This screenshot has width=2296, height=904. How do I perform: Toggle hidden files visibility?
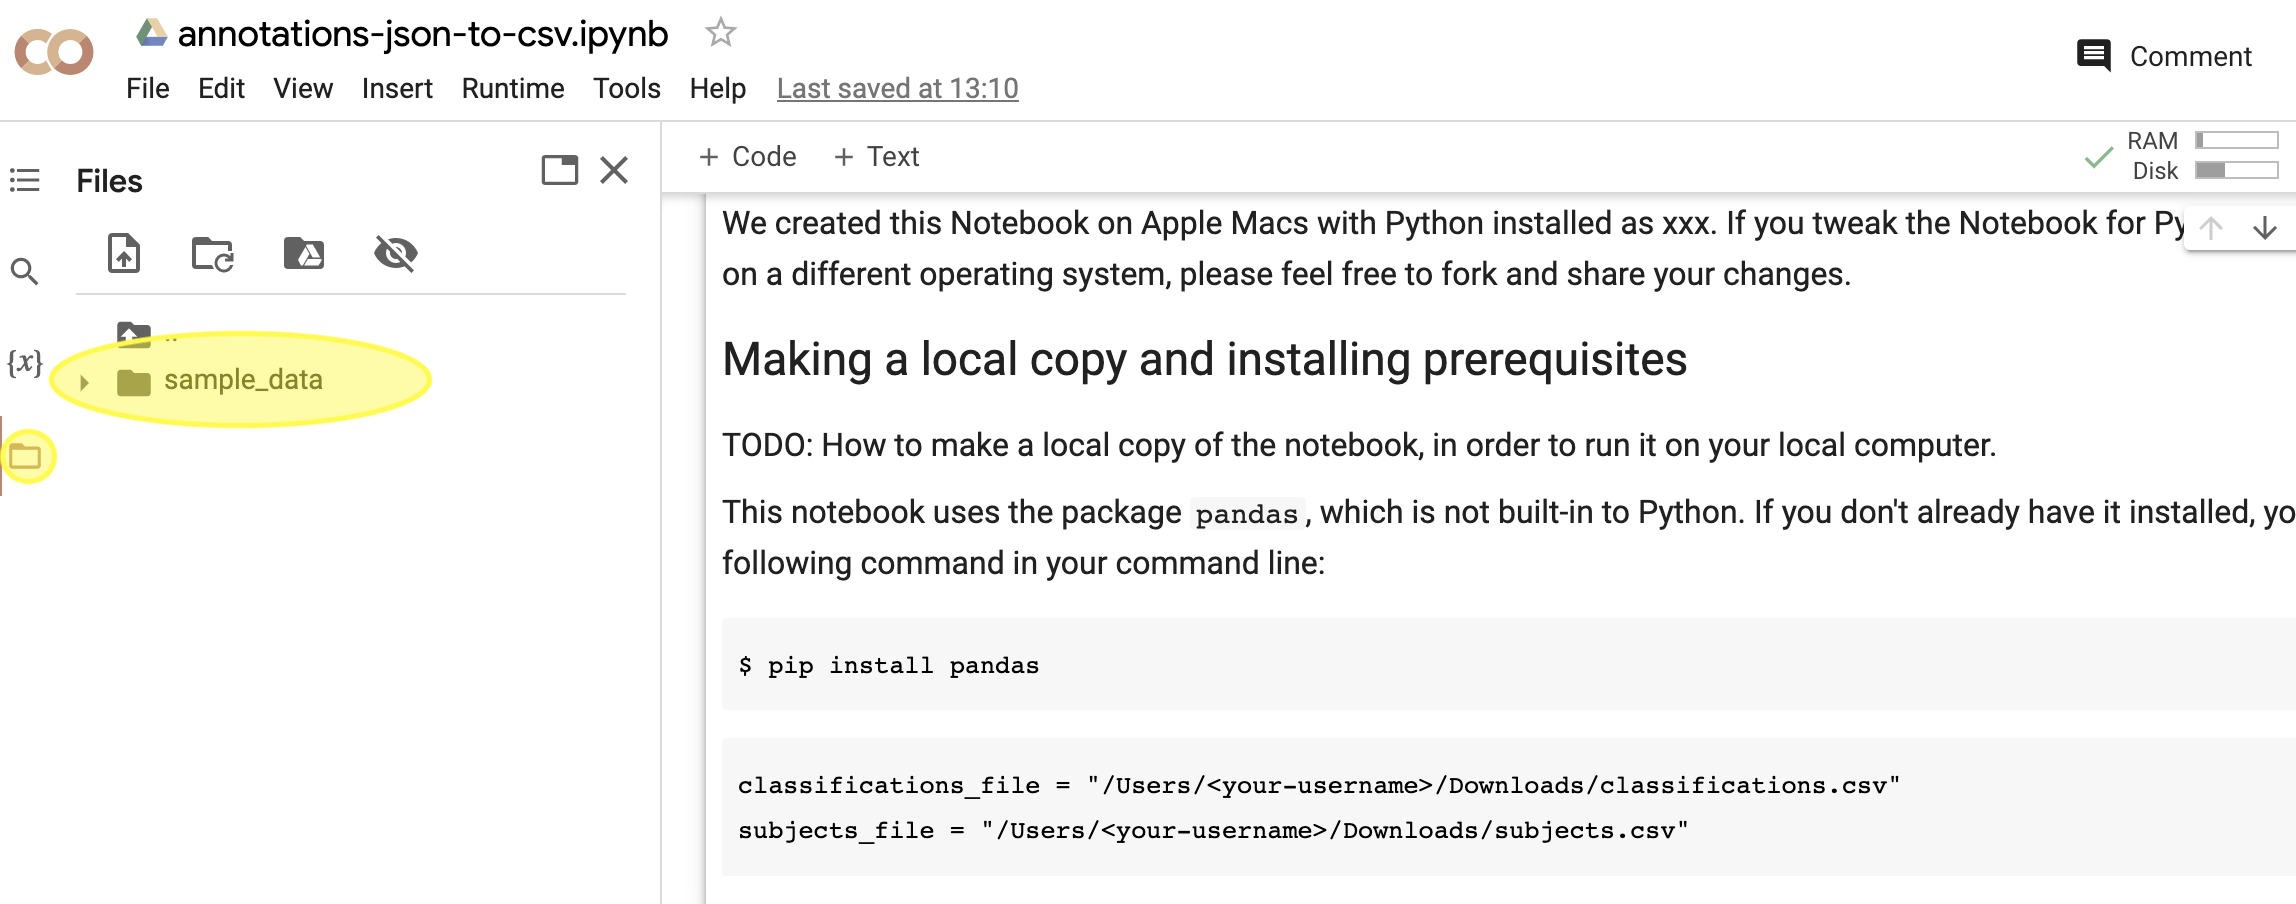[x=396, y=254]
